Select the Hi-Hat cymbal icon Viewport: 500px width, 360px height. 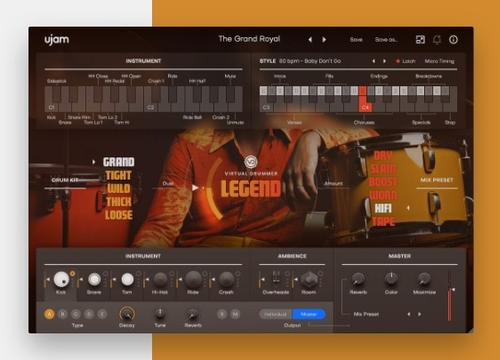coord(160,279)
